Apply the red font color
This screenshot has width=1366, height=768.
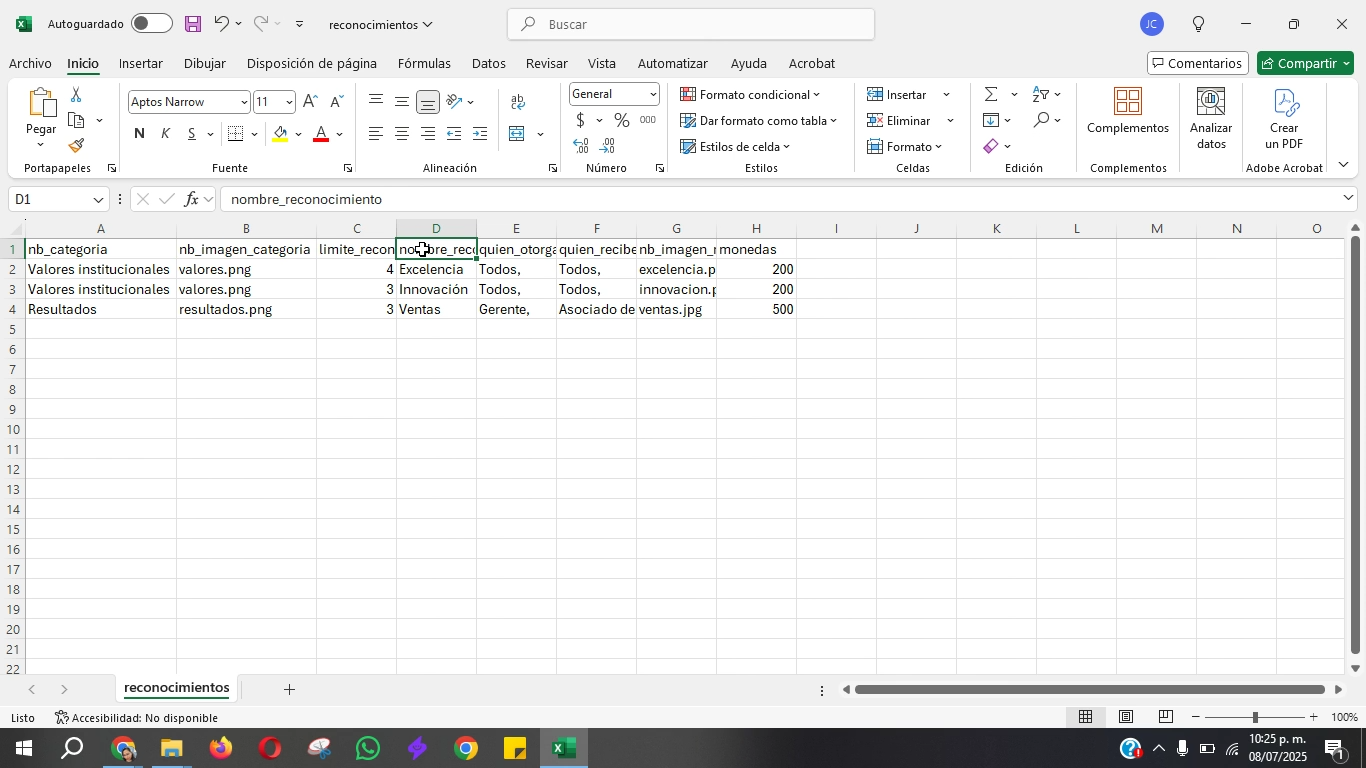(321, 134)
